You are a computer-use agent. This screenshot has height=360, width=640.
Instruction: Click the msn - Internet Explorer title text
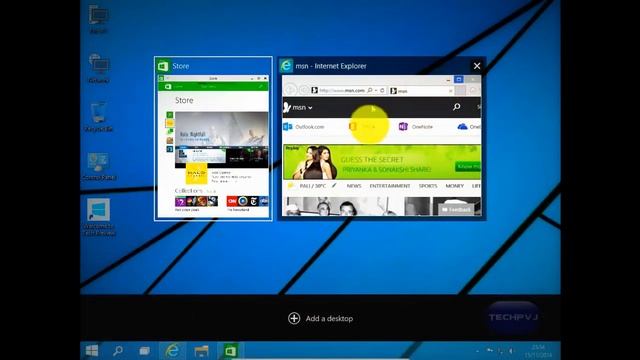(x=331, y=66)
